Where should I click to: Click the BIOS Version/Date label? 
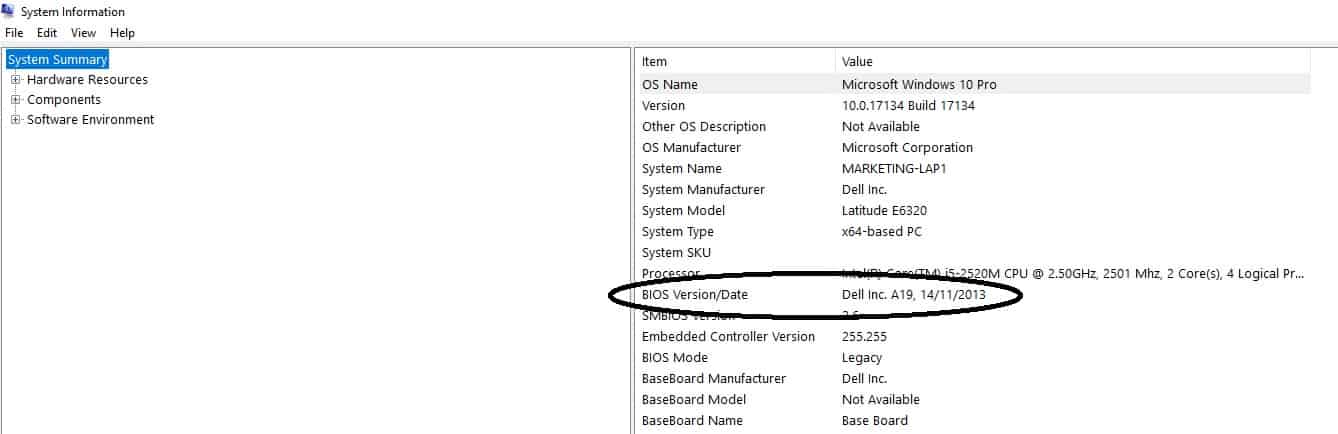(694, 295)
